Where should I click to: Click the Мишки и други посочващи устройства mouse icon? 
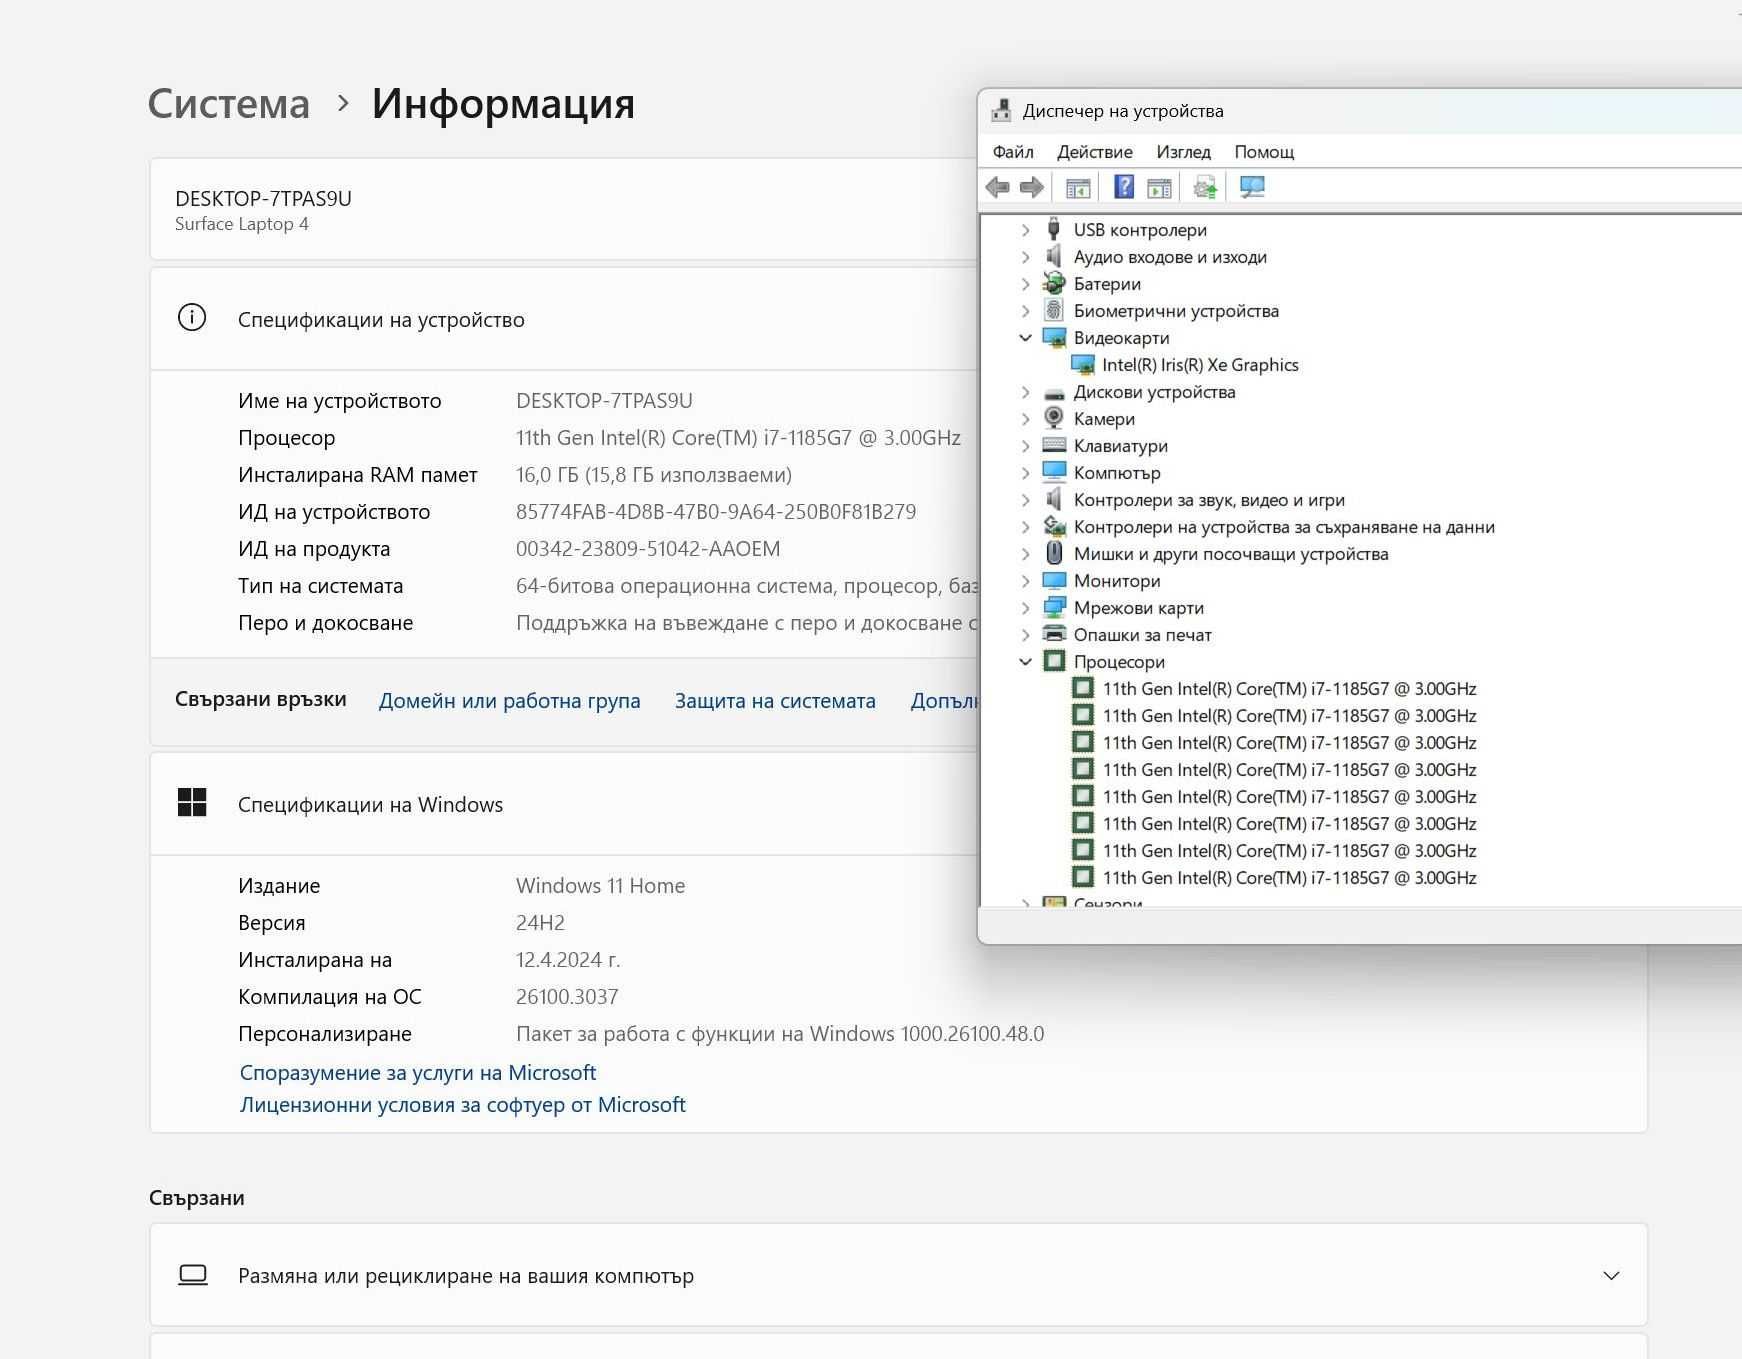(1054, 554)
